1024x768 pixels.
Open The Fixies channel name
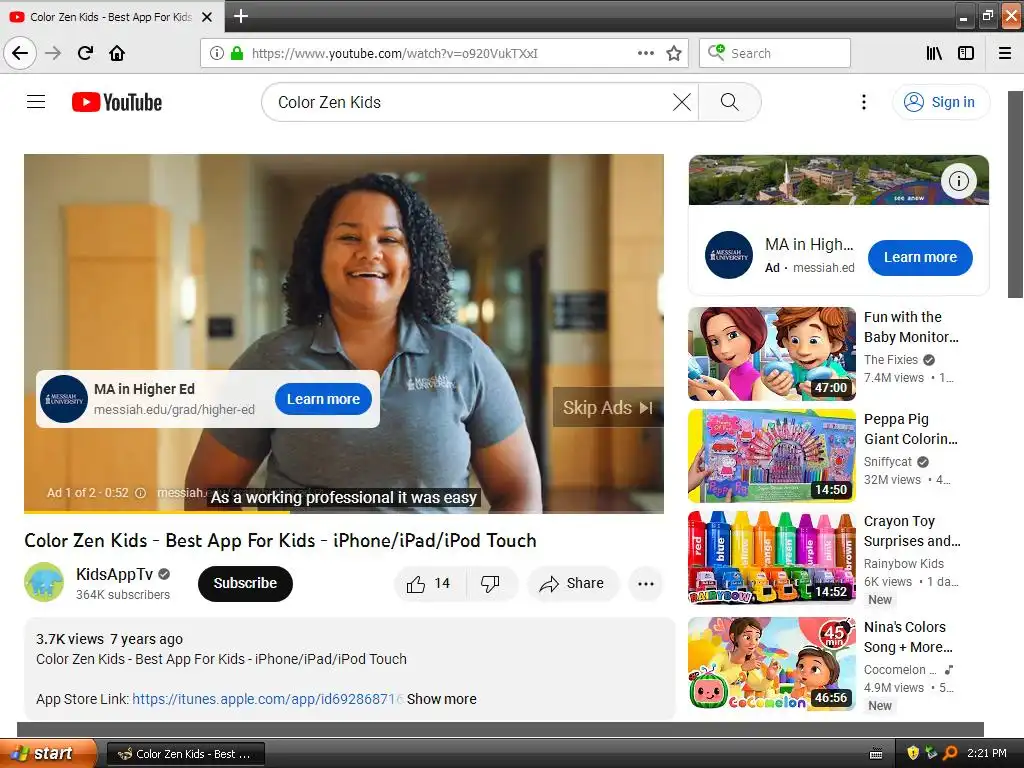pos(891,360)
